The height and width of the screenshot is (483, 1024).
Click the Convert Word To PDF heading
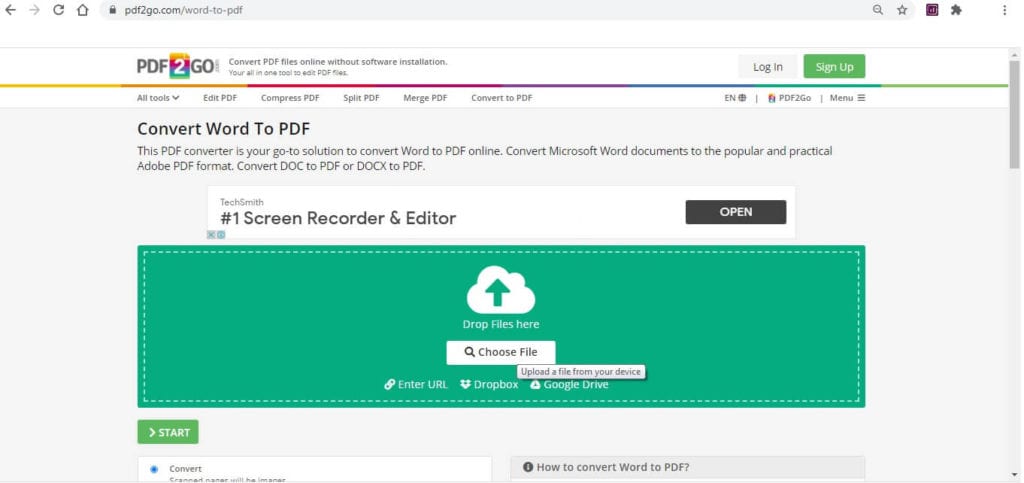[x=223, y=129]
